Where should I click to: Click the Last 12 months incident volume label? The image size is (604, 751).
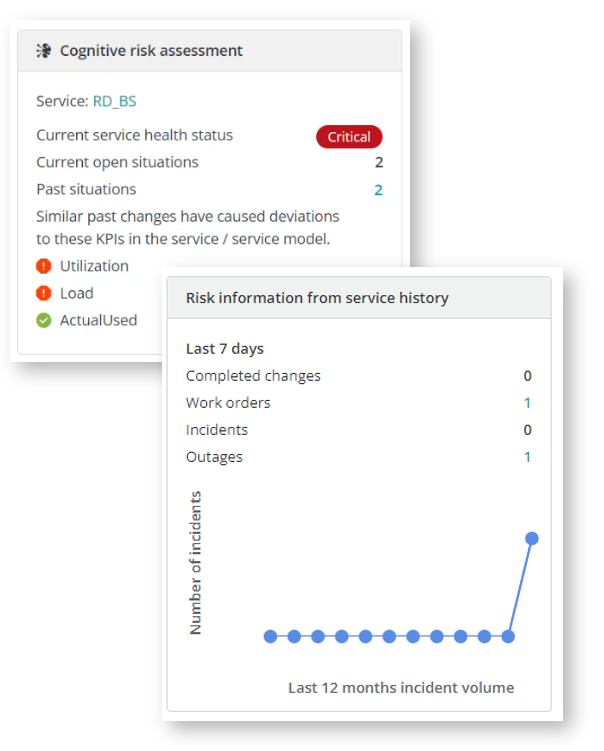[401, 687]
